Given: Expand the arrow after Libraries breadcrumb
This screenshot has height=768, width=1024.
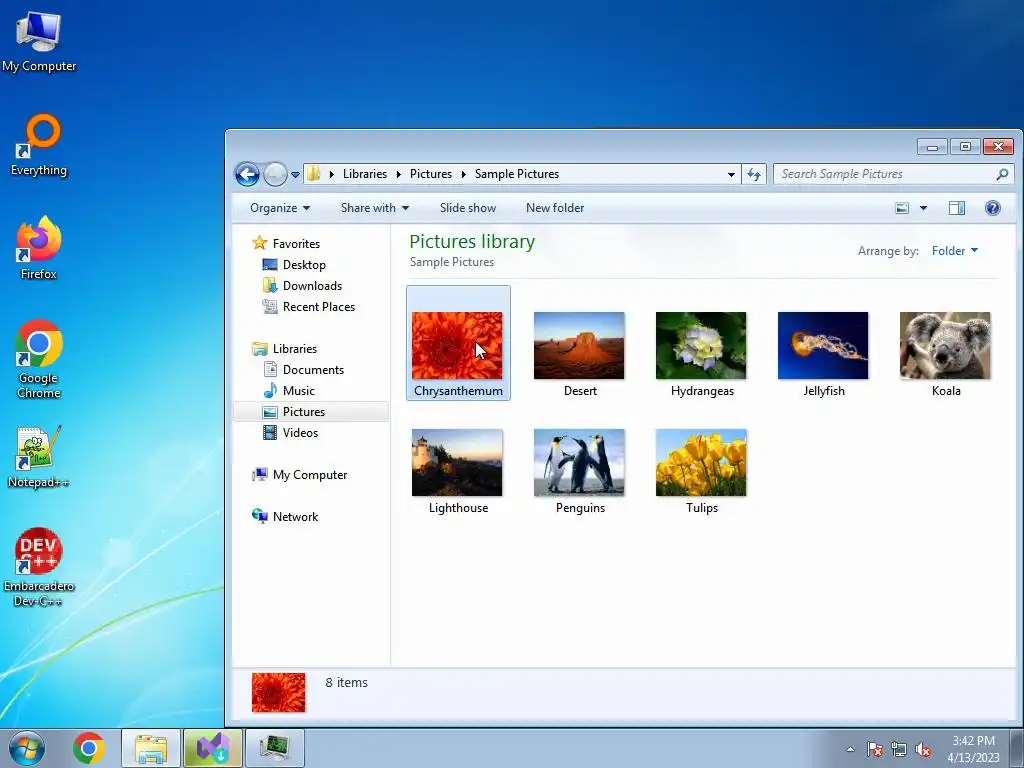Looking at the screenshot, I should pos(398,174).
